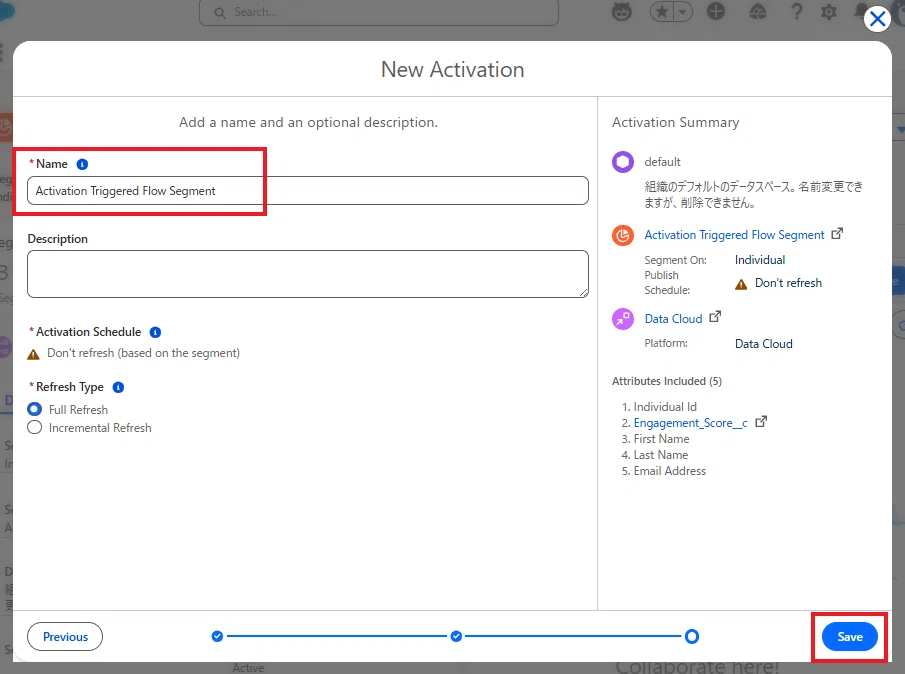Click the 'Last Name' attribute text

(x=661, y=455)
